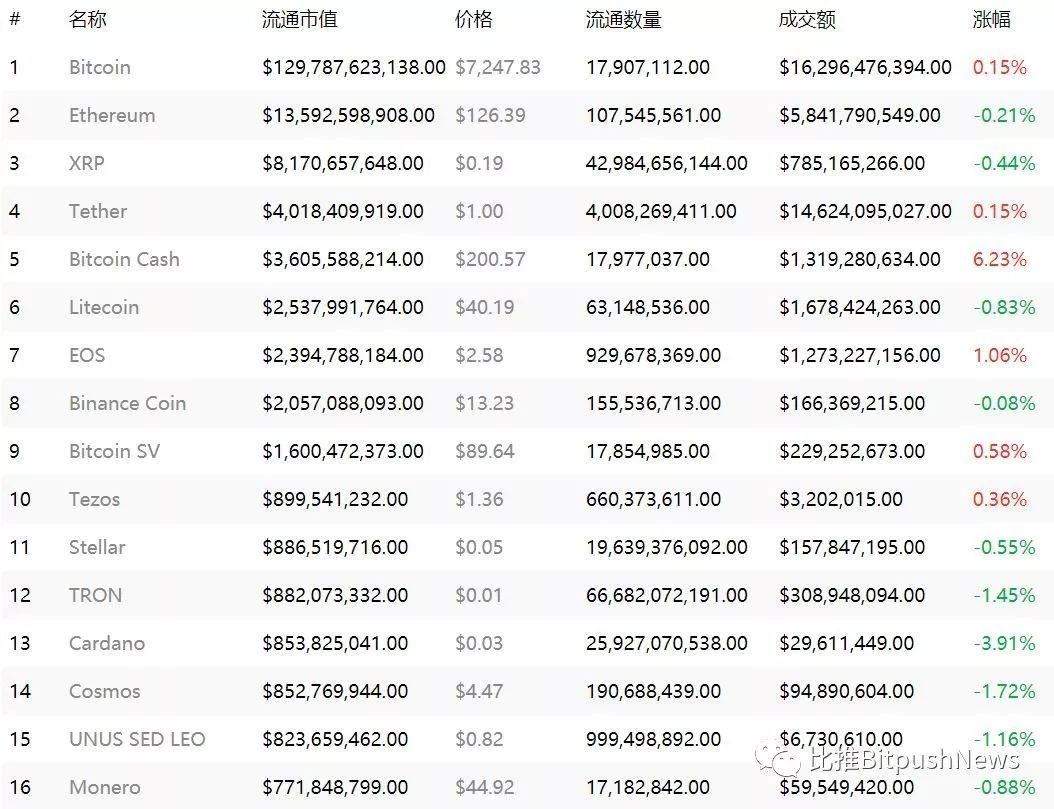Click the 成交额 column header

tap(807, 19)
